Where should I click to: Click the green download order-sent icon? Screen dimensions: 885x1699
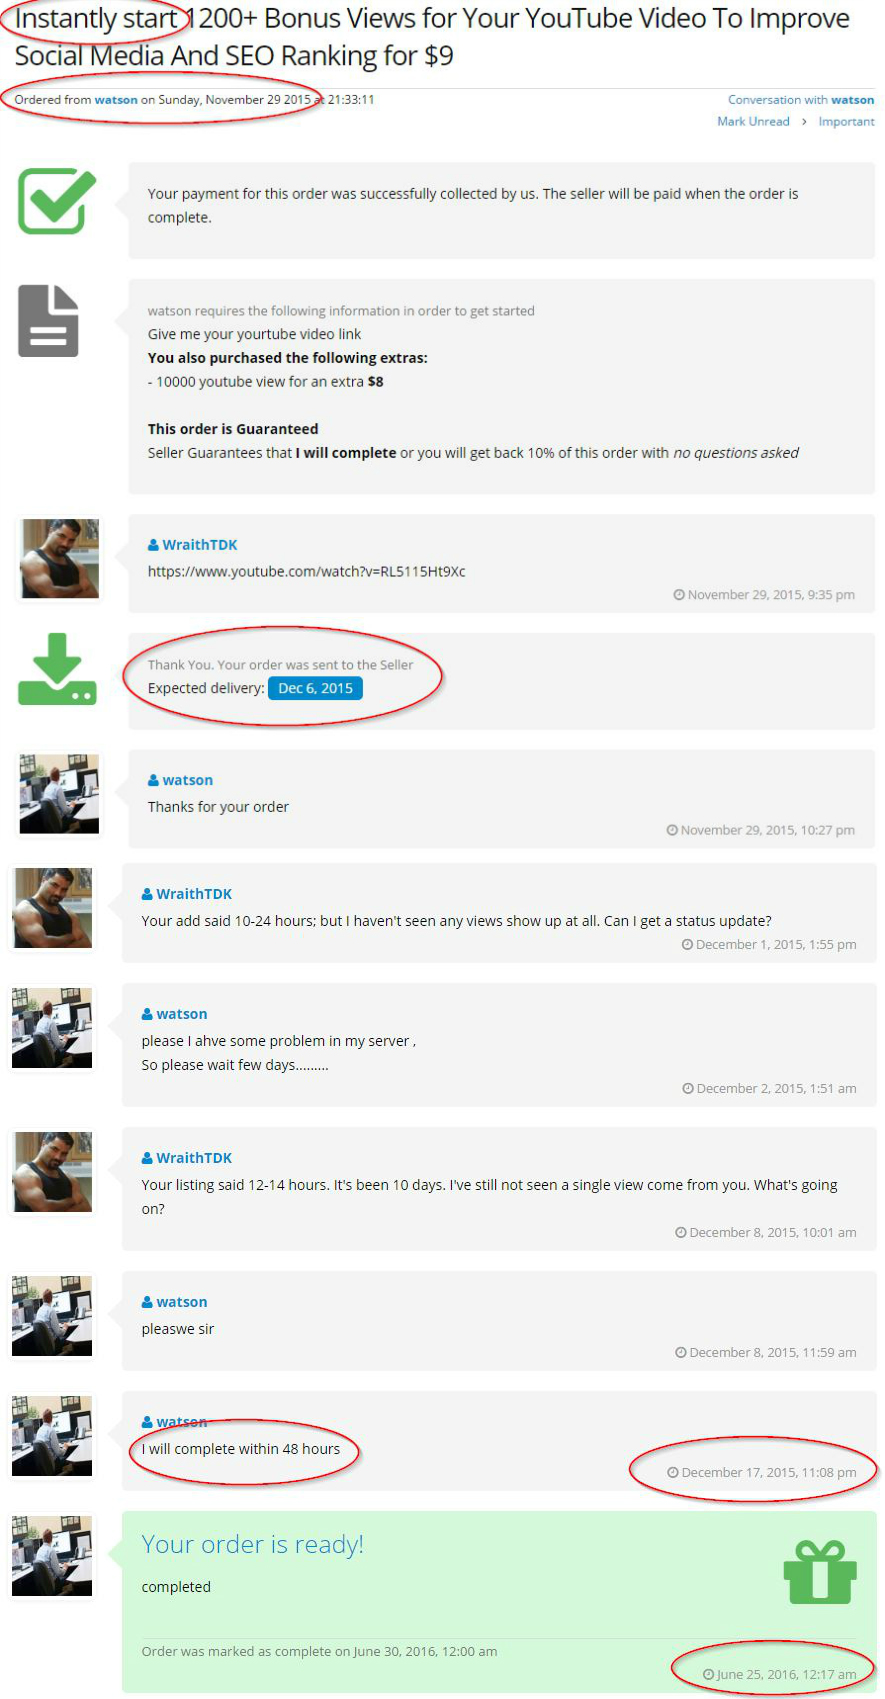tap(57, 669)
